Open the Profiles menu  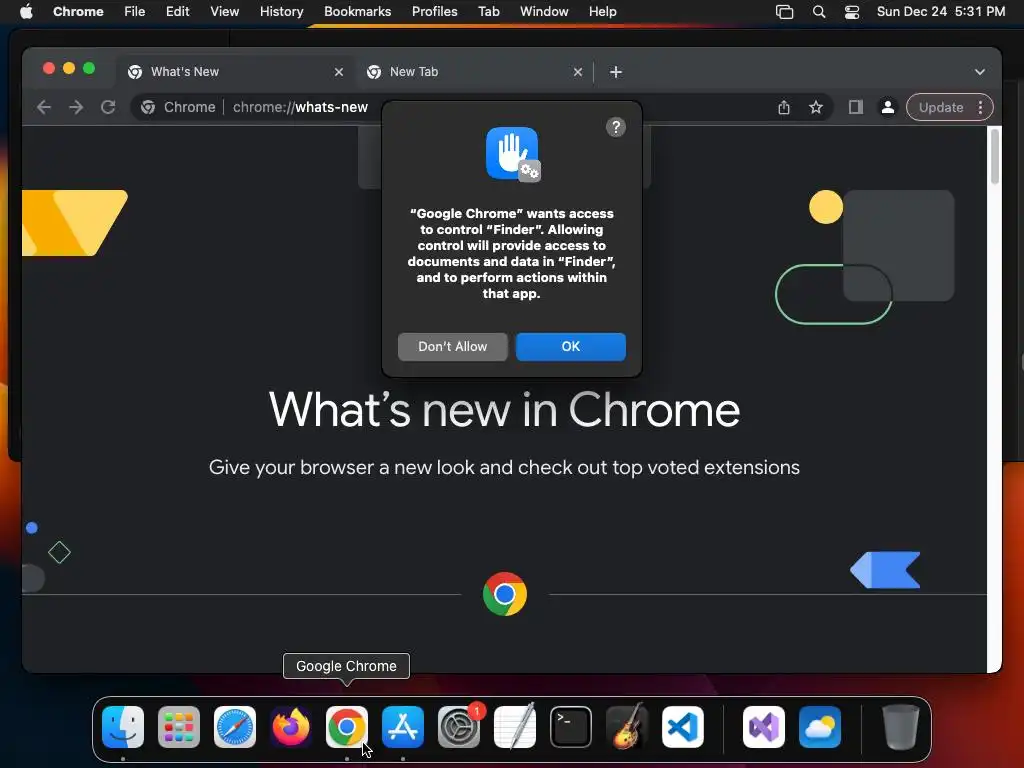(x=434, y=12)
